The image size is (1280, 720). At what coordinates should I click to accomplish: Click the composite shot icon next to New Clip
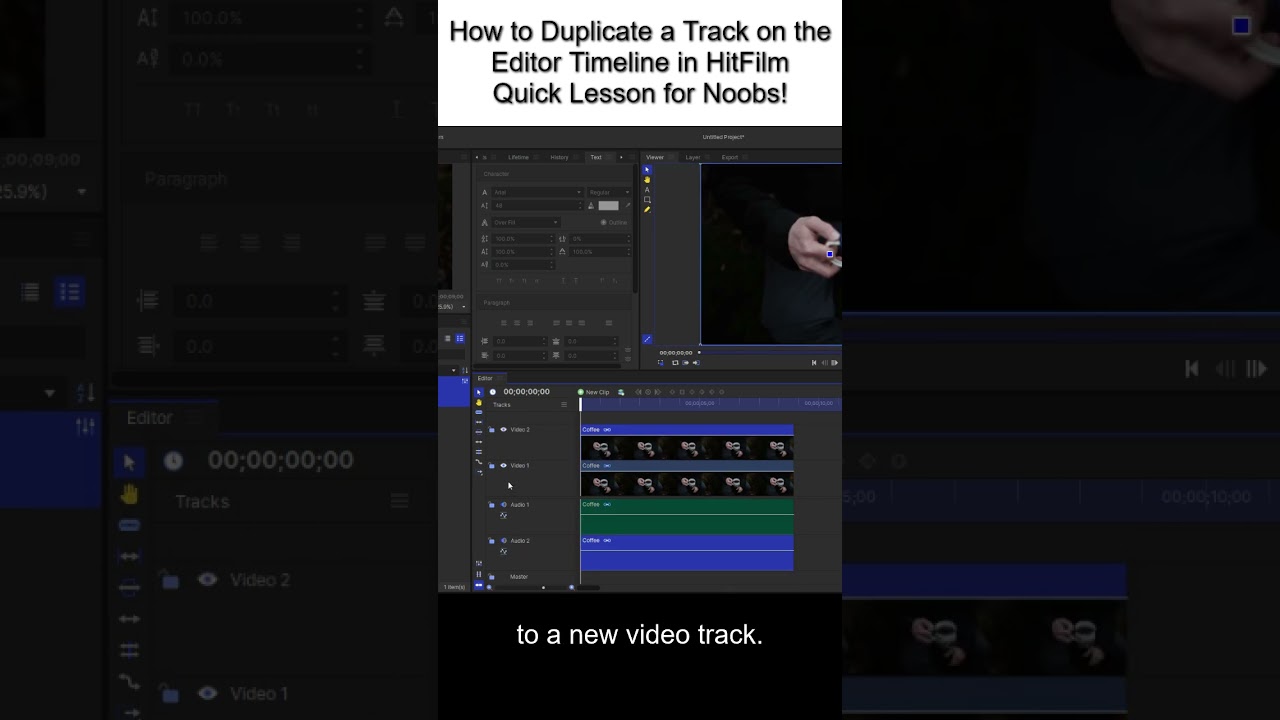(x=621, y=392)
